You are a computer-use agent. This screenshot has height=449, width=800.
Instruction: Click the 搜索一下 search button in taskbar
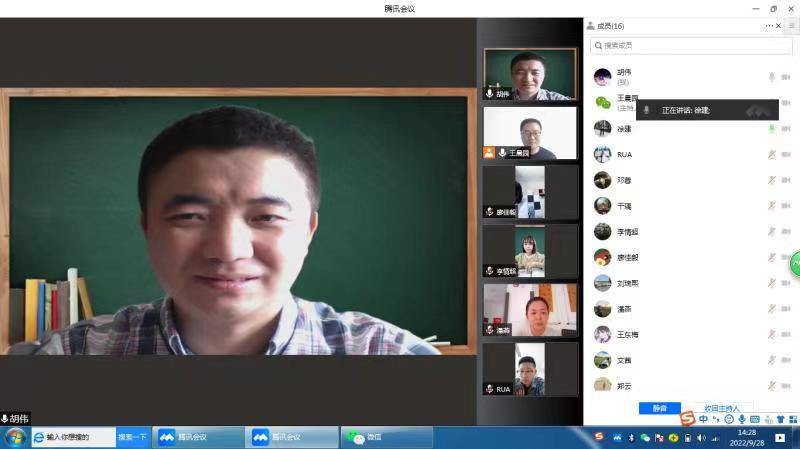click(133, 437)
